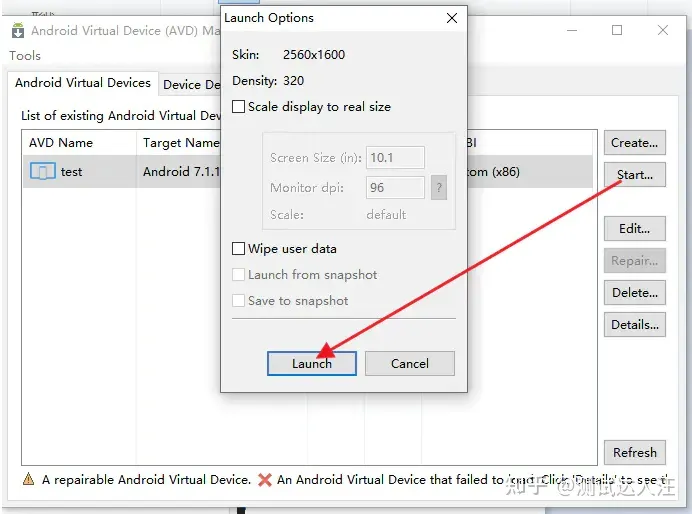Click the yellow repairable-device warning icon
692x514 pixels.
(28, 479)
